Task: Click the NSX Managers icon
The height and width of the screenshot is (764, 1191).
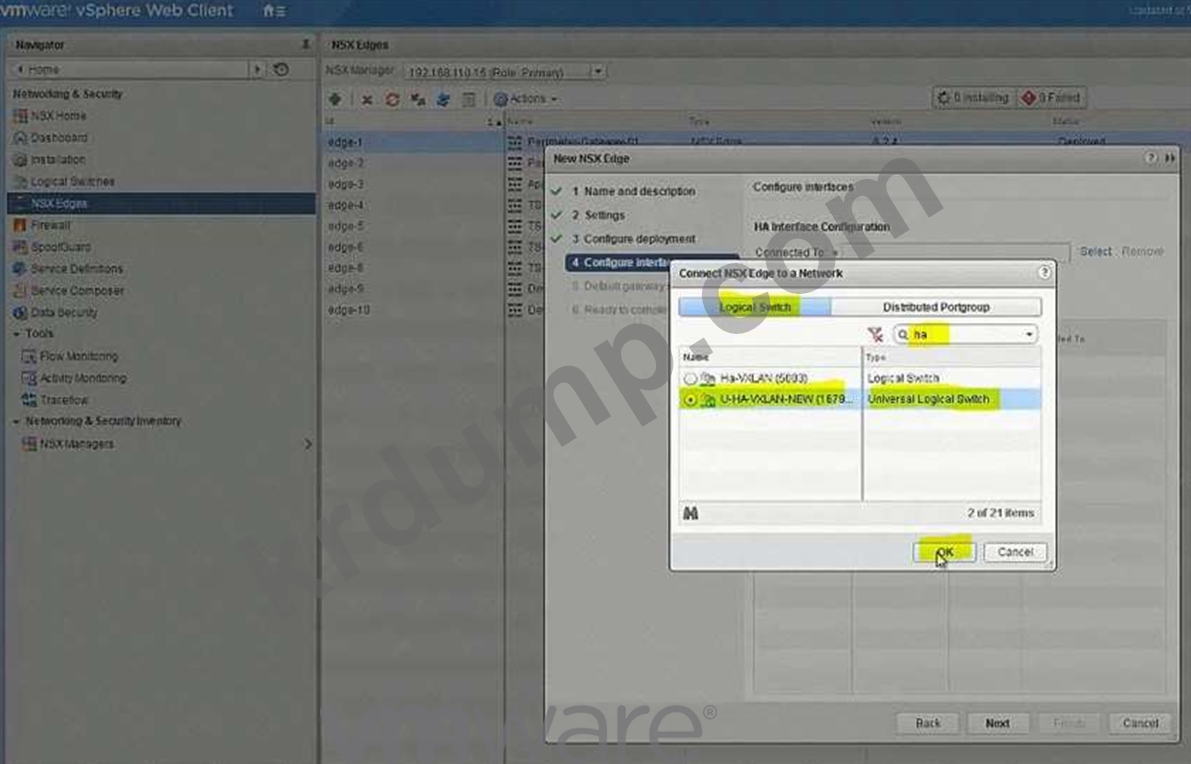Action: click(29, 444)
